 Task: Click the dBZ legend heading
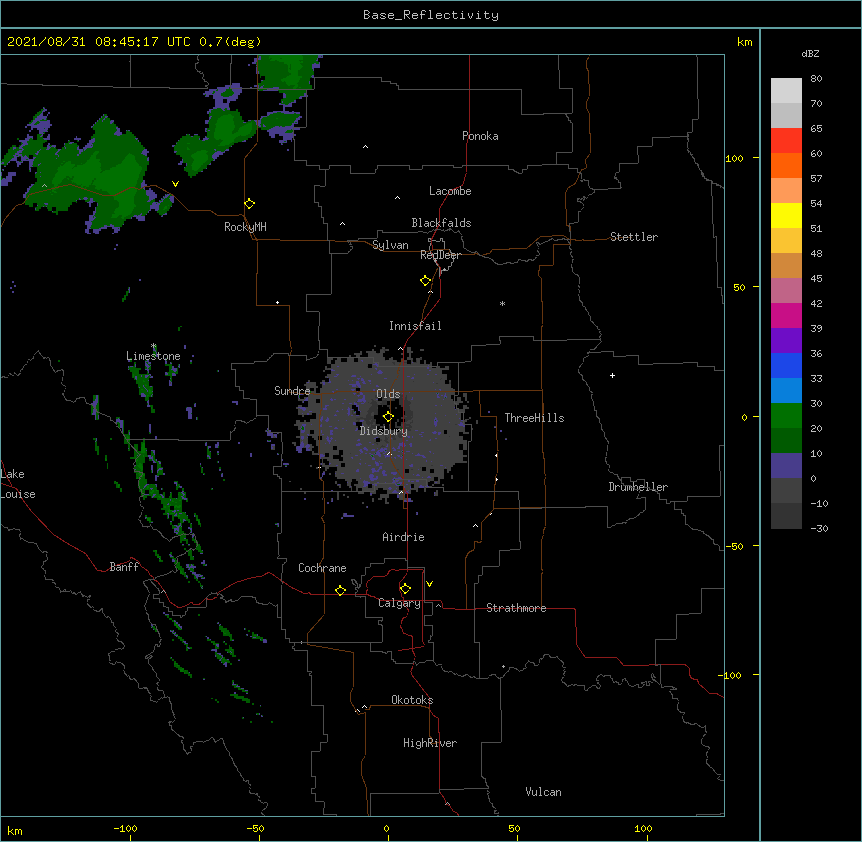point(810,53)
